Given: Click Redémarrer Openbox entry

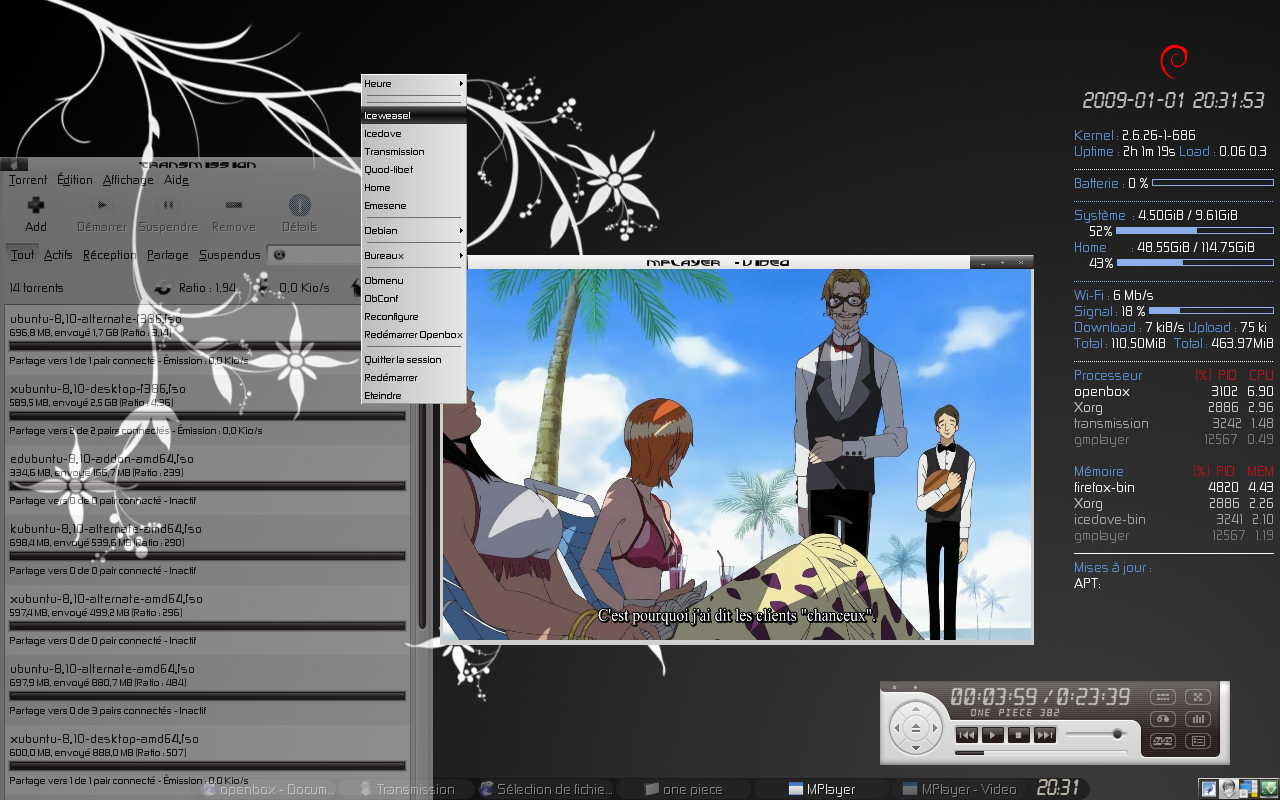Looking at the screenshot, I should 414,335.
